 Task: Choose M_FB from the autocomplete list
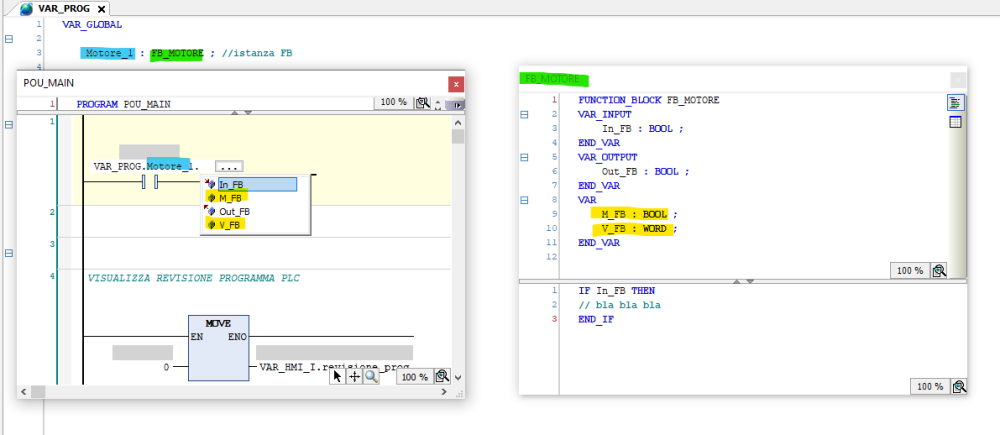point(230,198)
